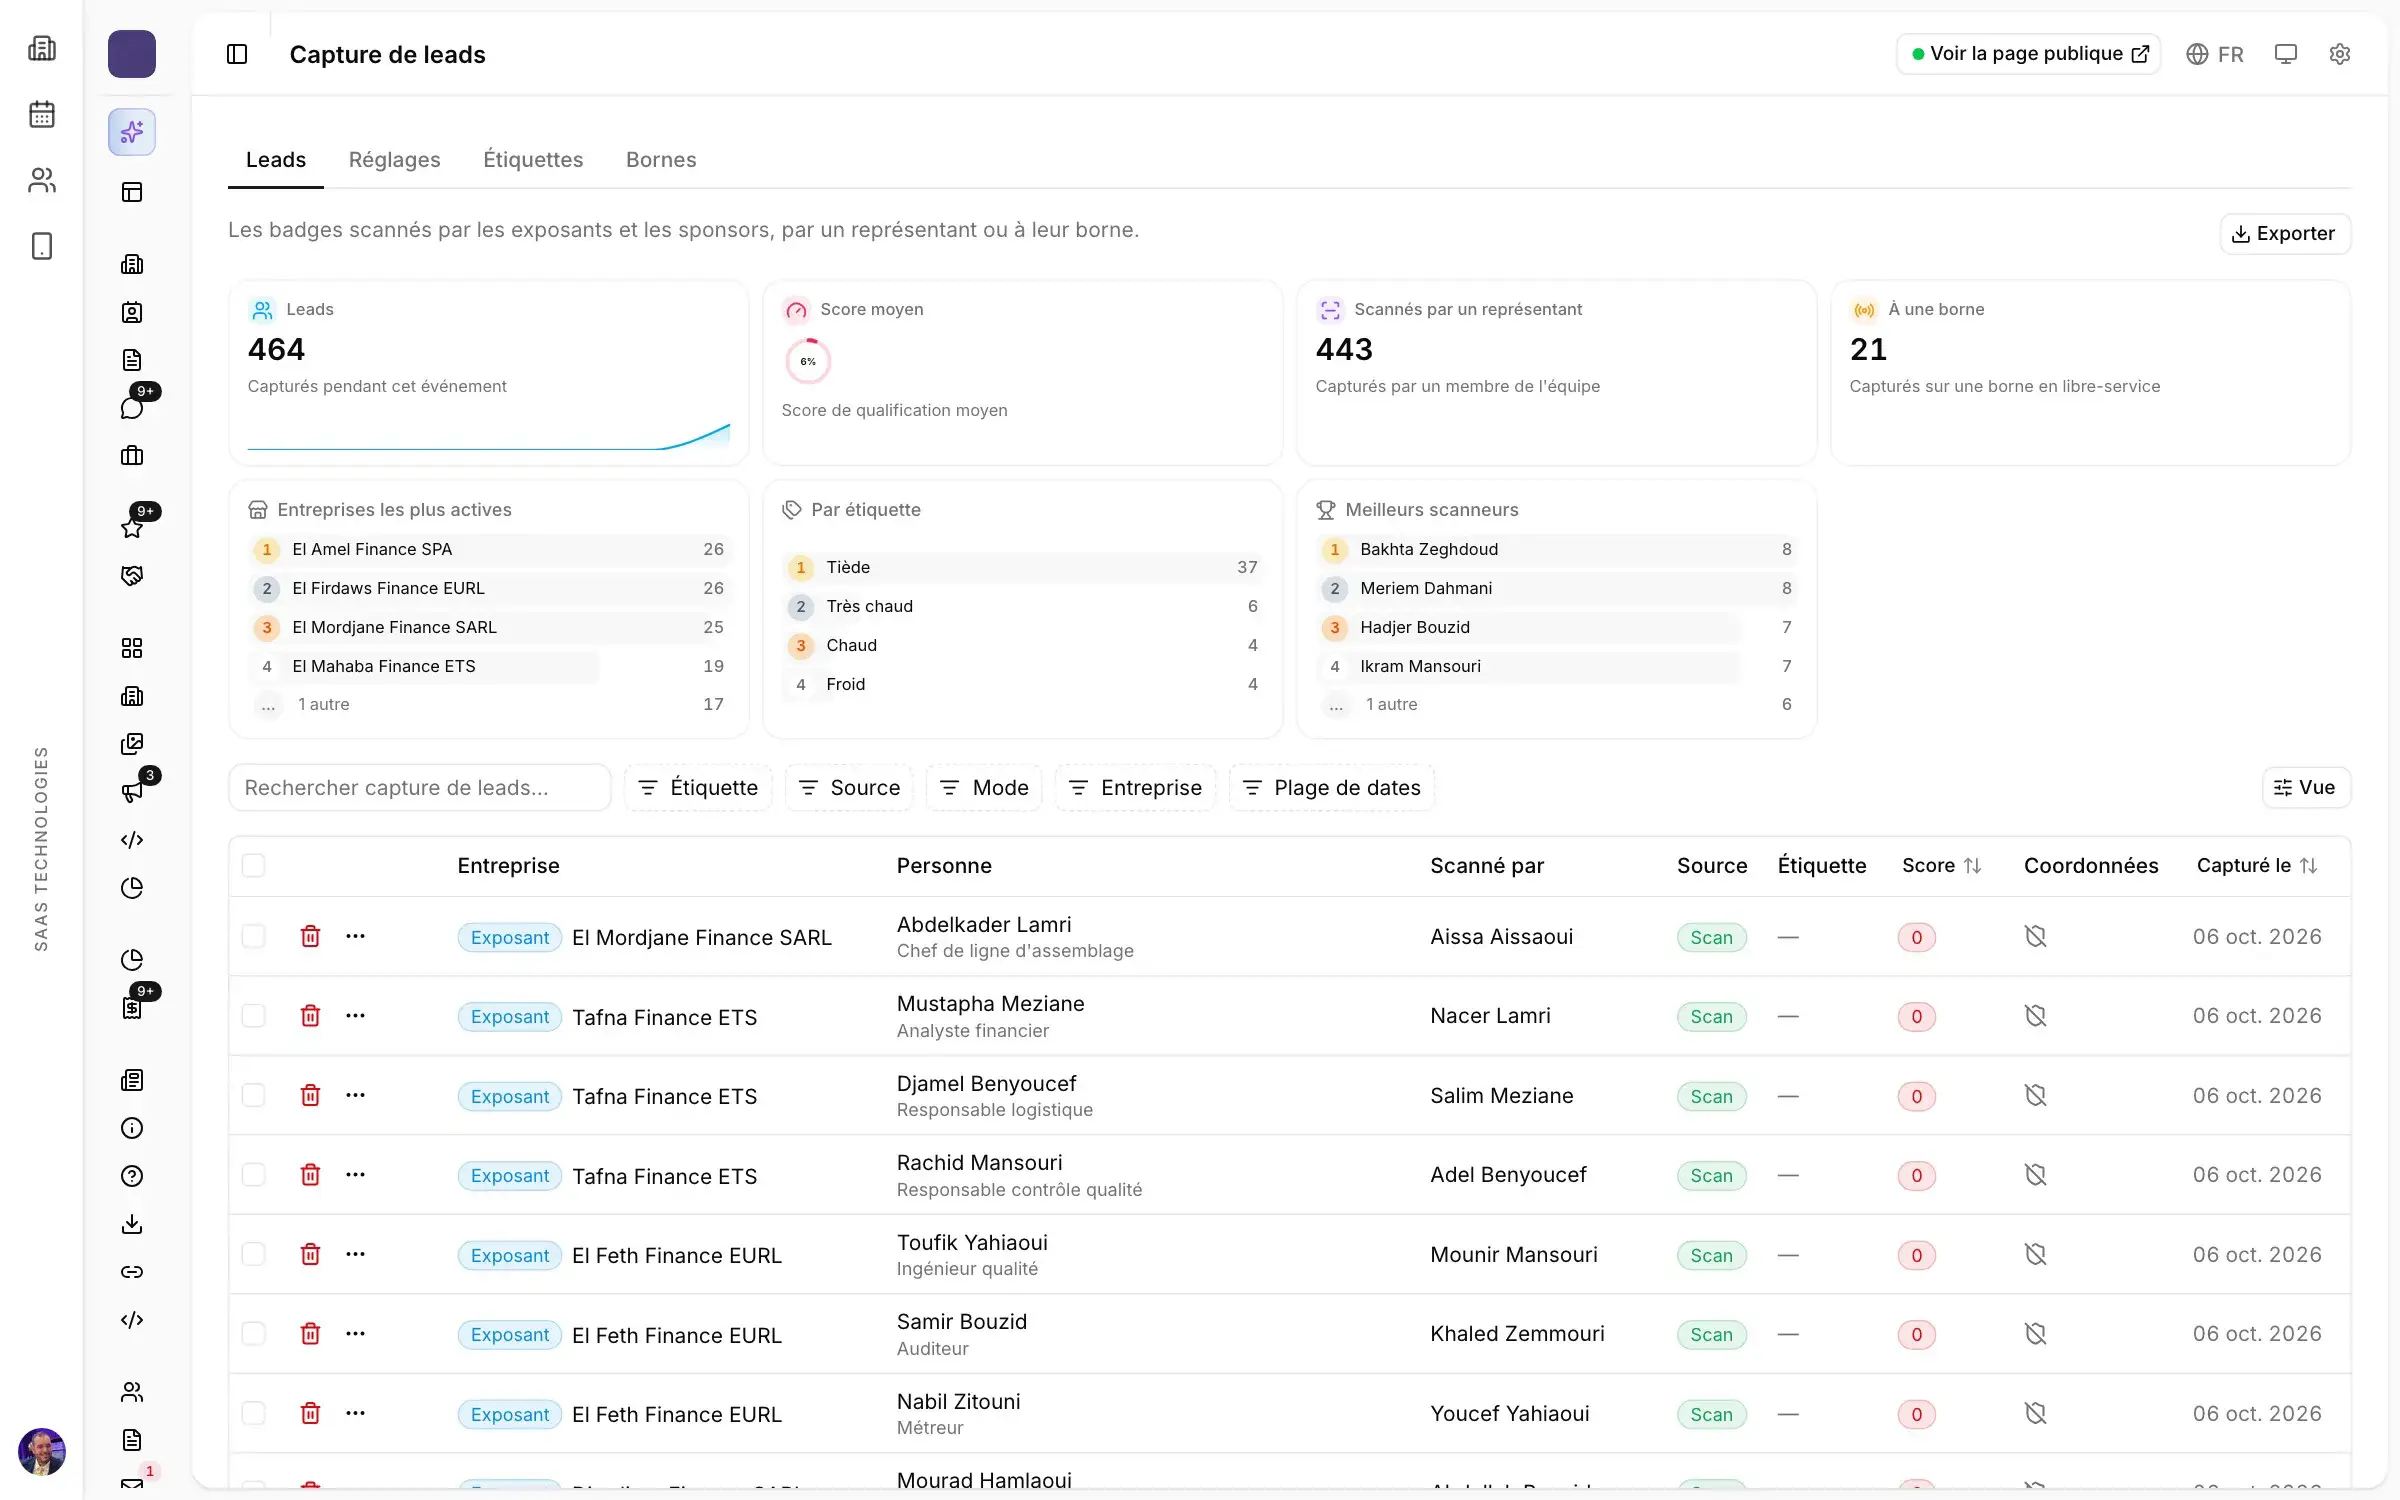Open the Vue options button
The height and width of the screenshot is (1500, 2400).
pyautogui.click(x=2306, y=788)
